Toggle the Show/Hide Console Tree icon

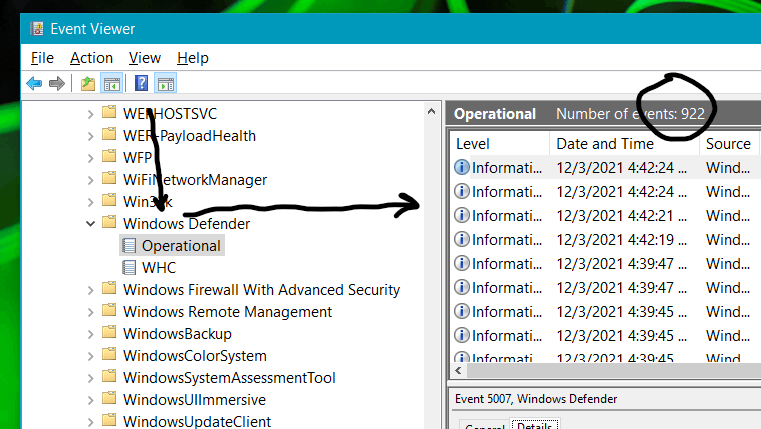[x=111, y=83]
